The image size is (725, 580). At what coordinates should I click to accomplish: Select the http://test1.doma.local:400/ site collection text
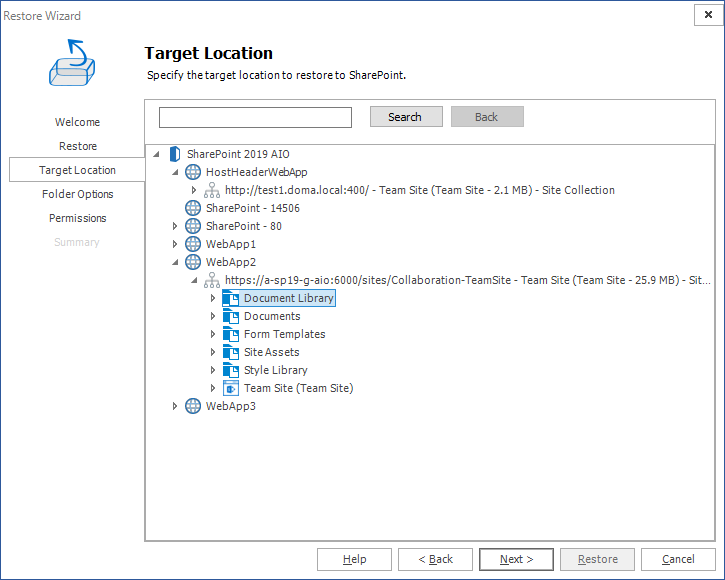[420, 190]
